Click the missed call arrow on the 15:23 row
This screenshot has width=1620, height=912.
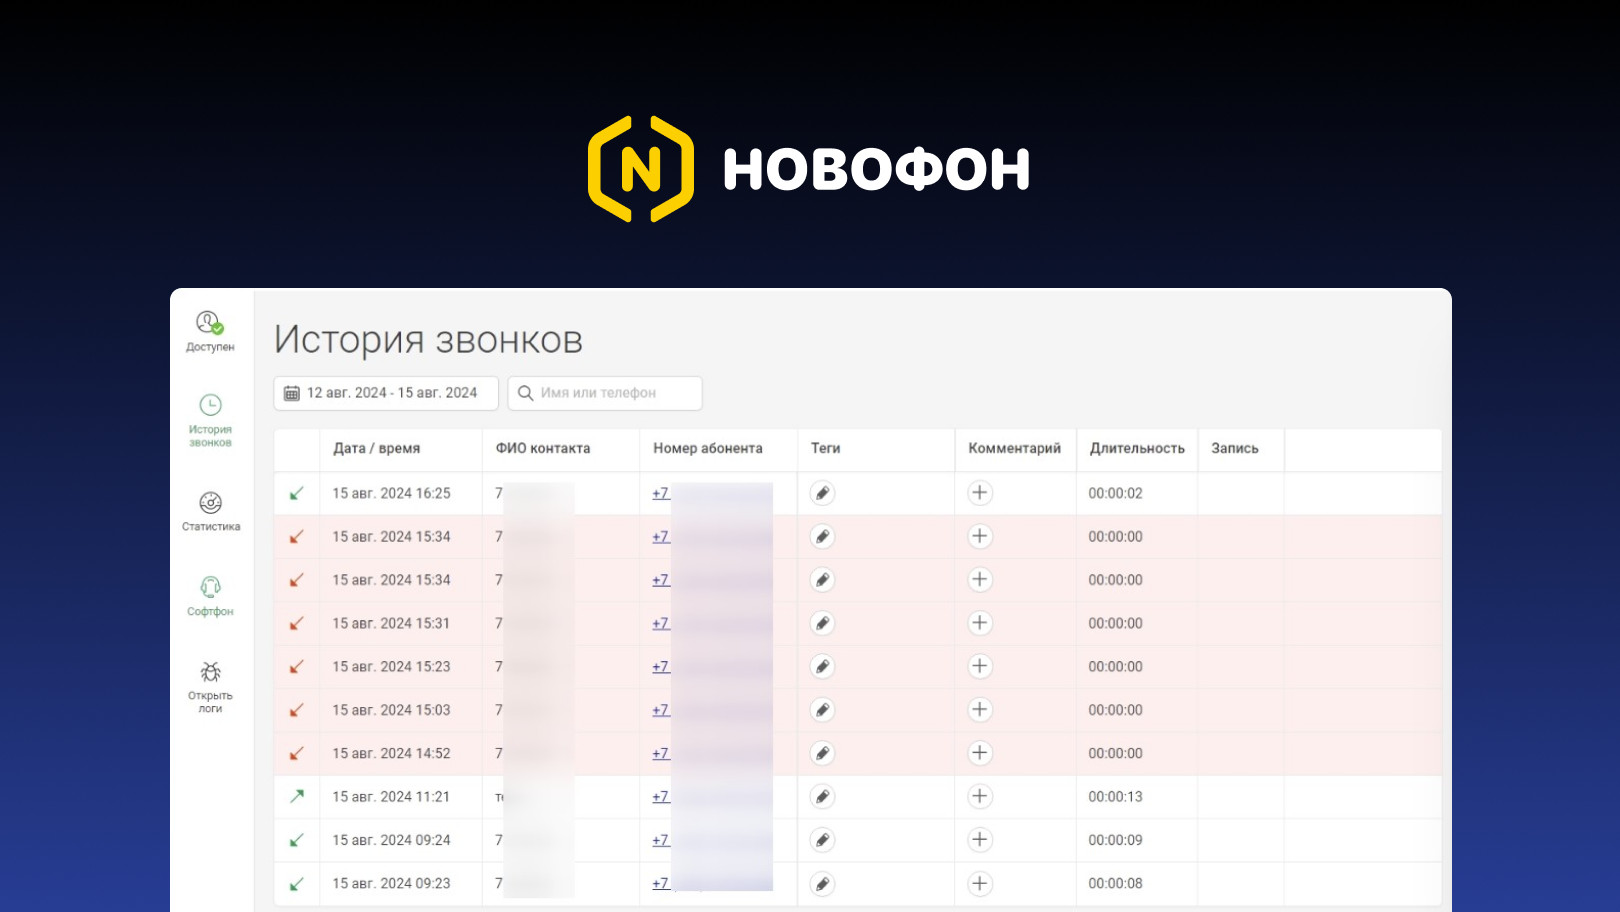coord(296,666)
